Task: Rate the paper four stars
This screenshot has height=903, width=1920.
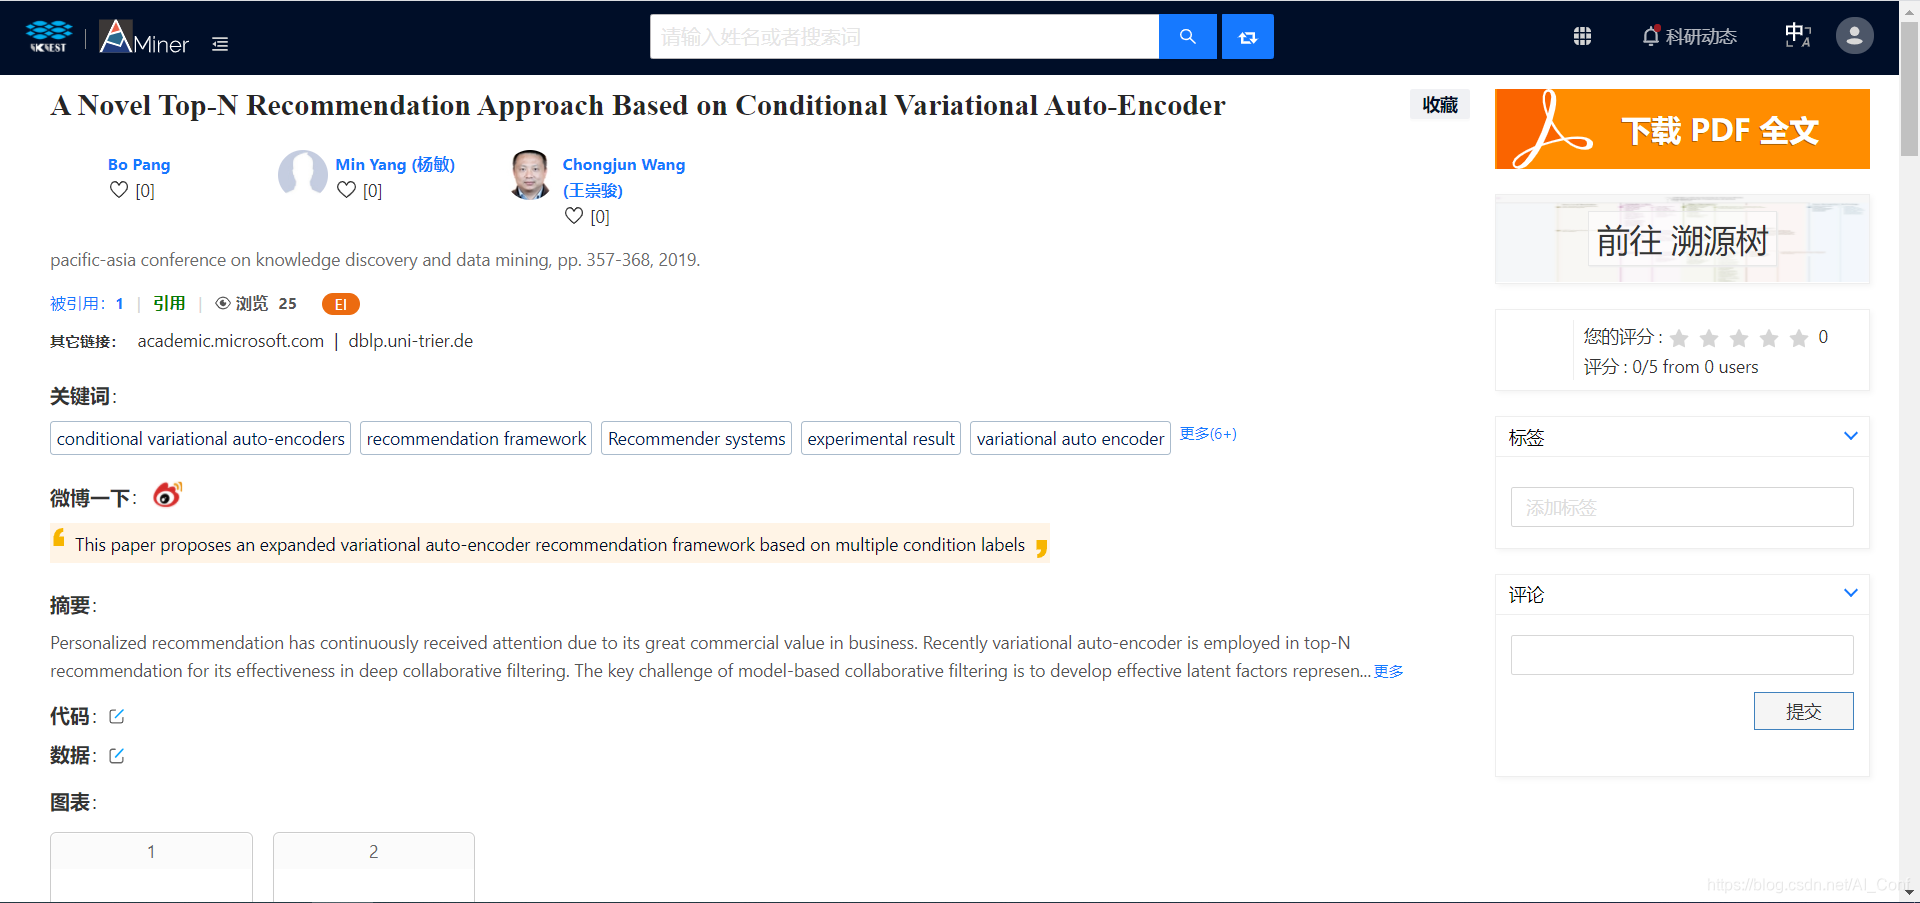Action: pos(1769,338)
